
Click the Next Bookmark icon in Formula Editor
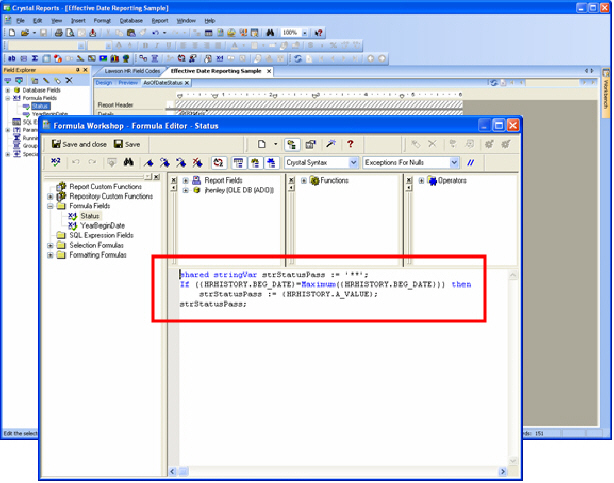(x=165, y=163)
